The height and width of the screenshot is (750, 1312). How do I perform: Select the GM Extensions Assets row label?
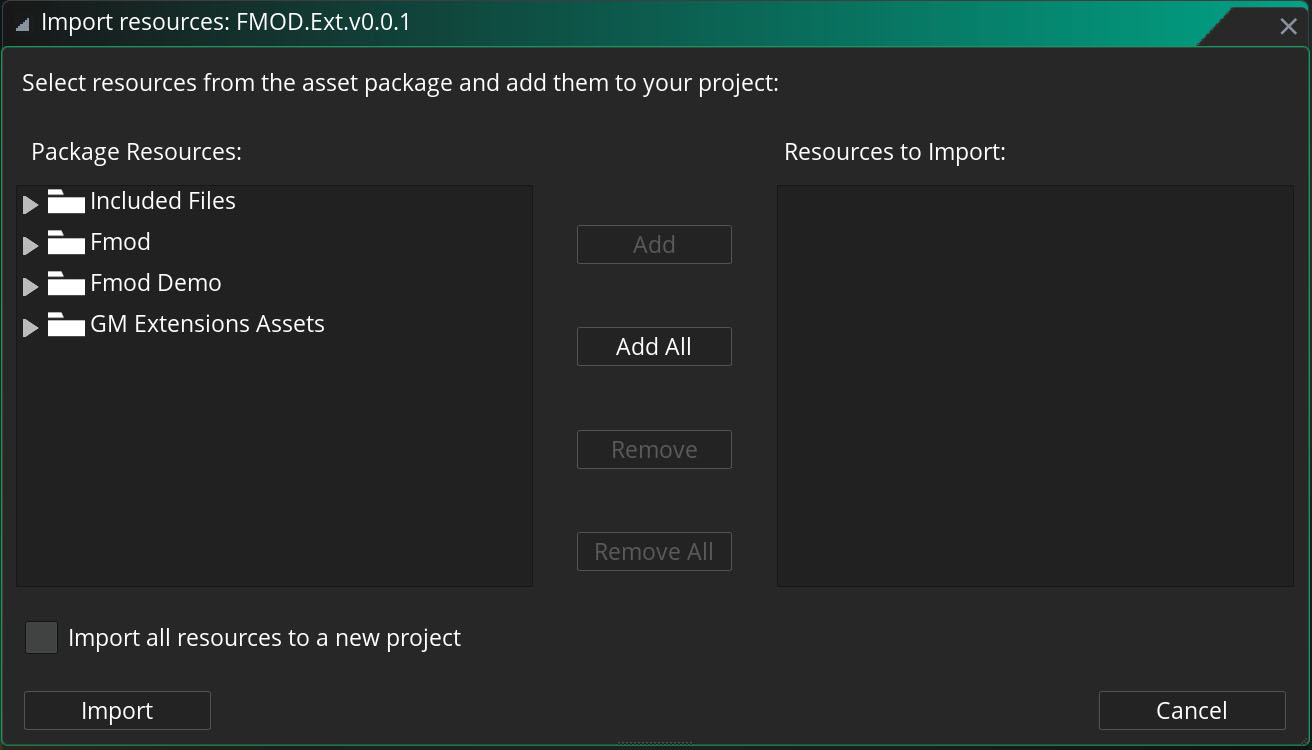(x=207, y=324)
